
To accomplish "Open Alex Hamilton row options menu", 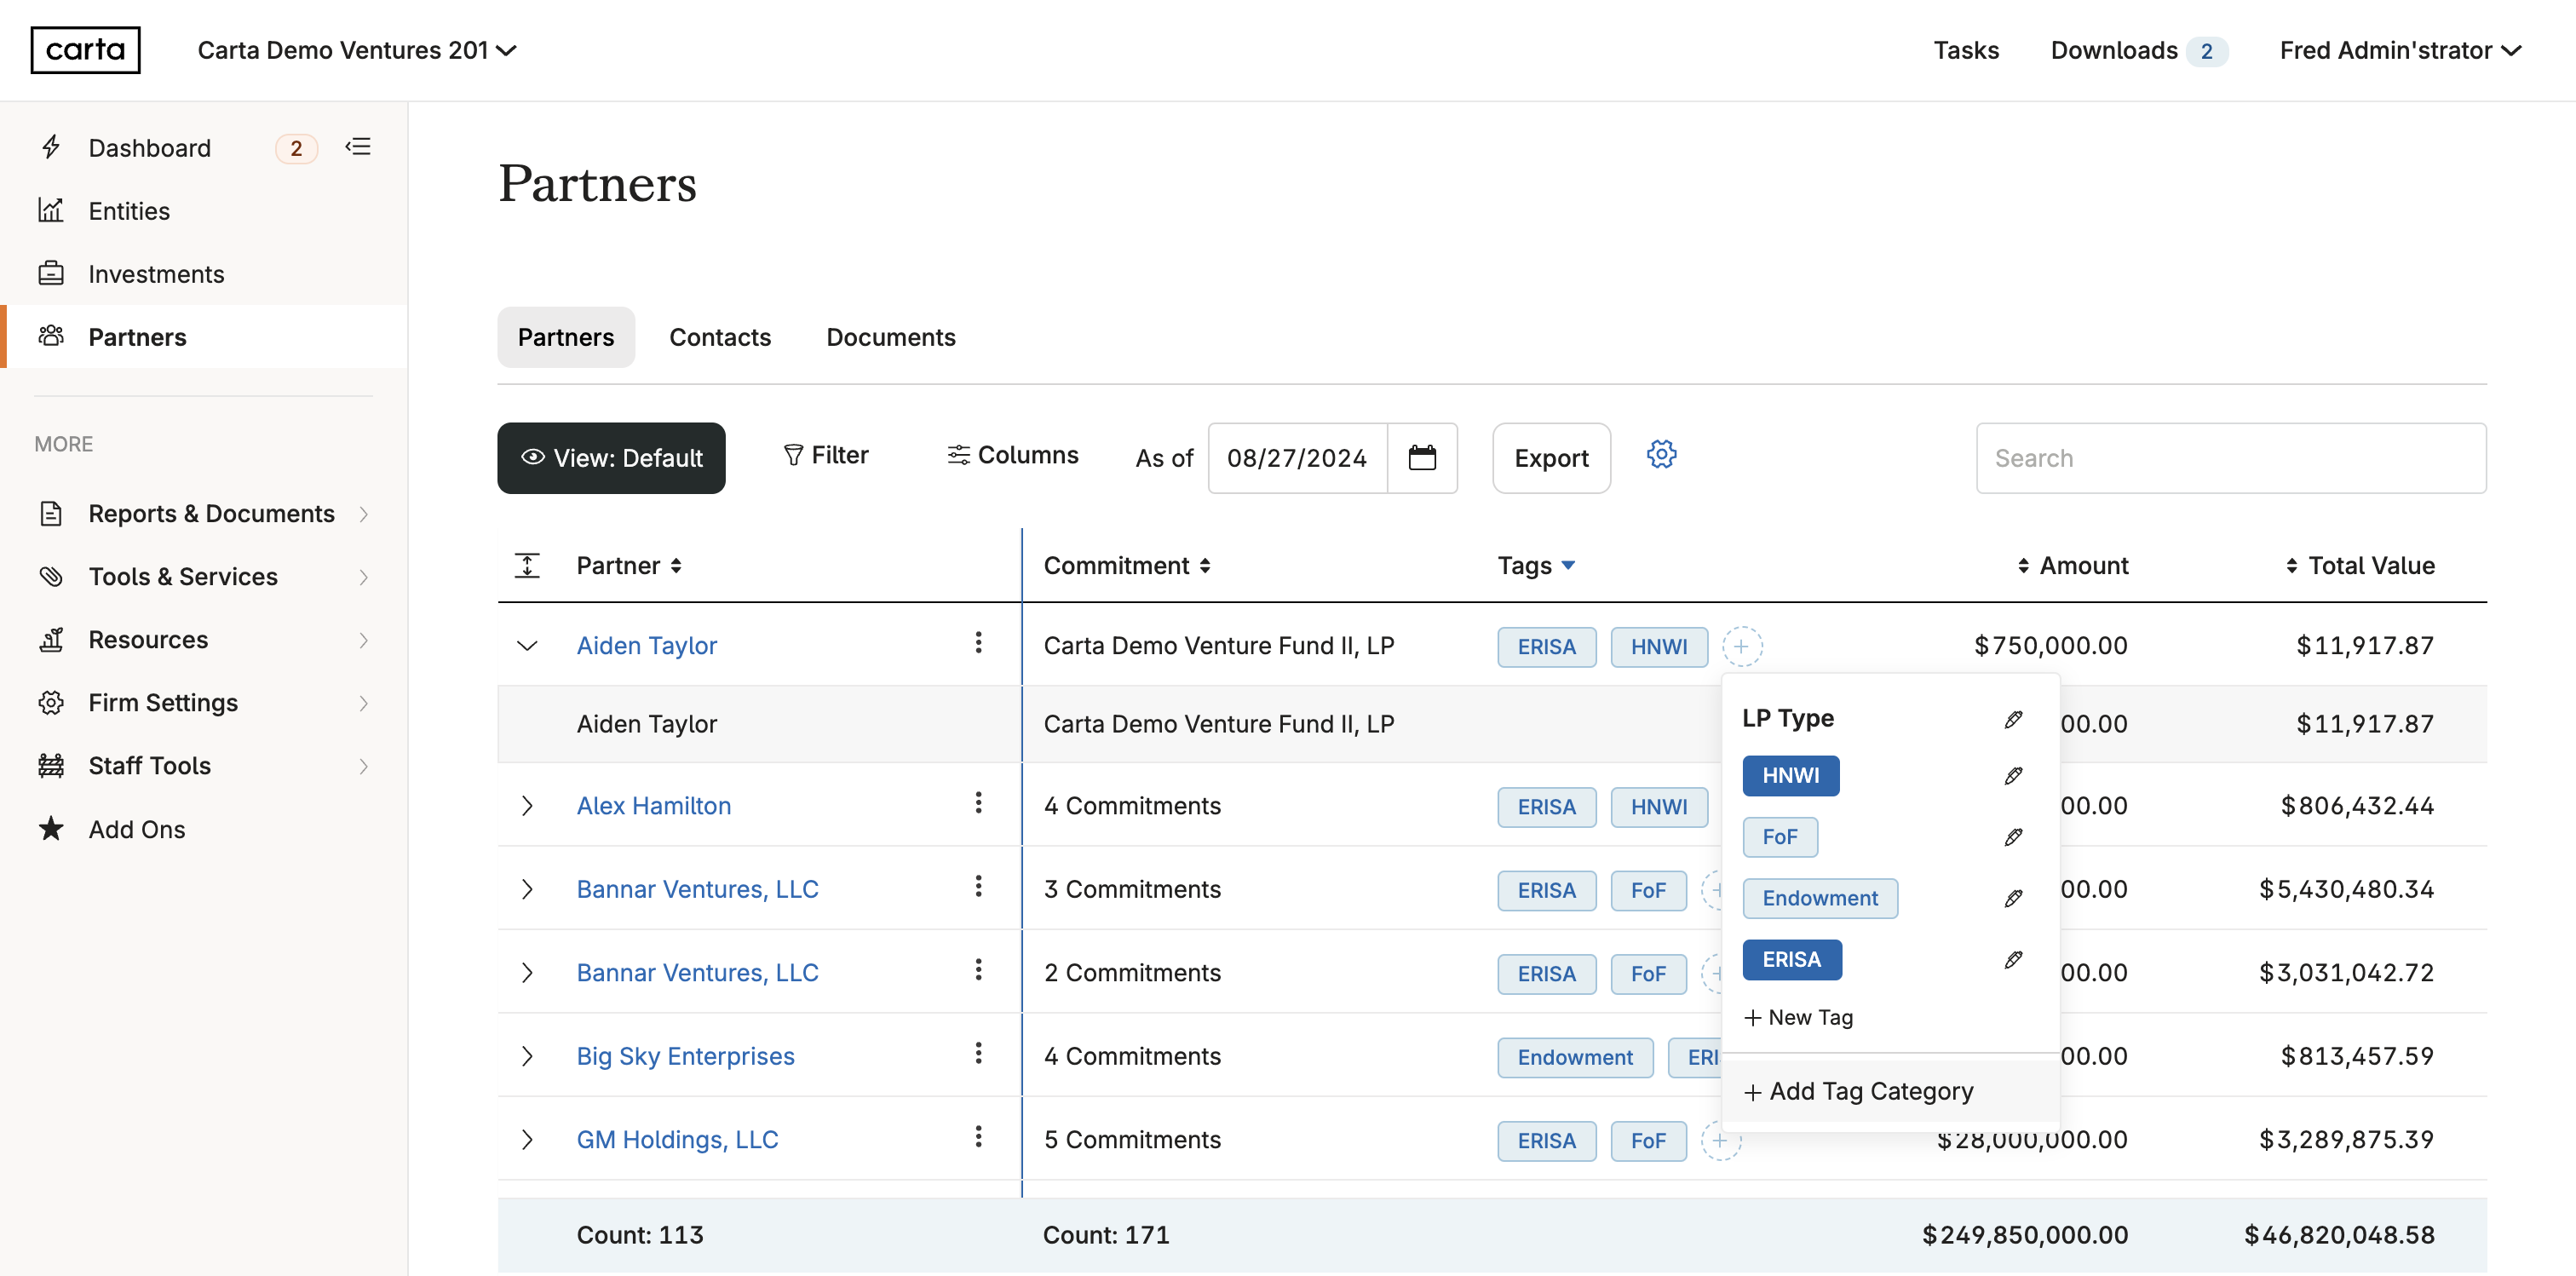I will [x=978, y=803].
